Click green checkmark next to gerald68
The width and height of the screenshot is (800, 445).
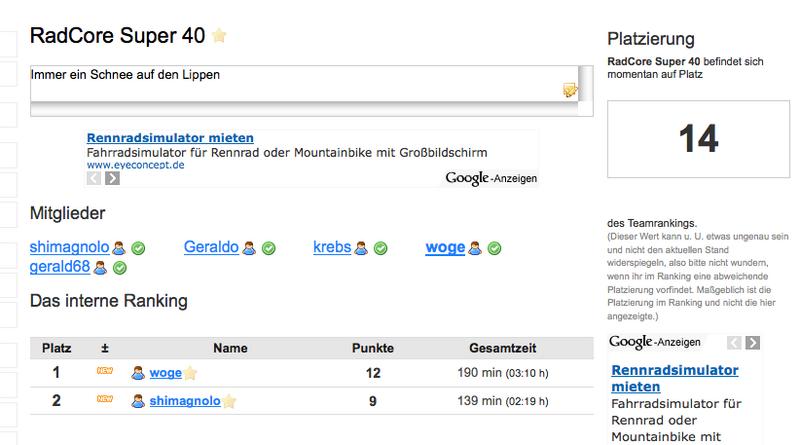[119, 268]
